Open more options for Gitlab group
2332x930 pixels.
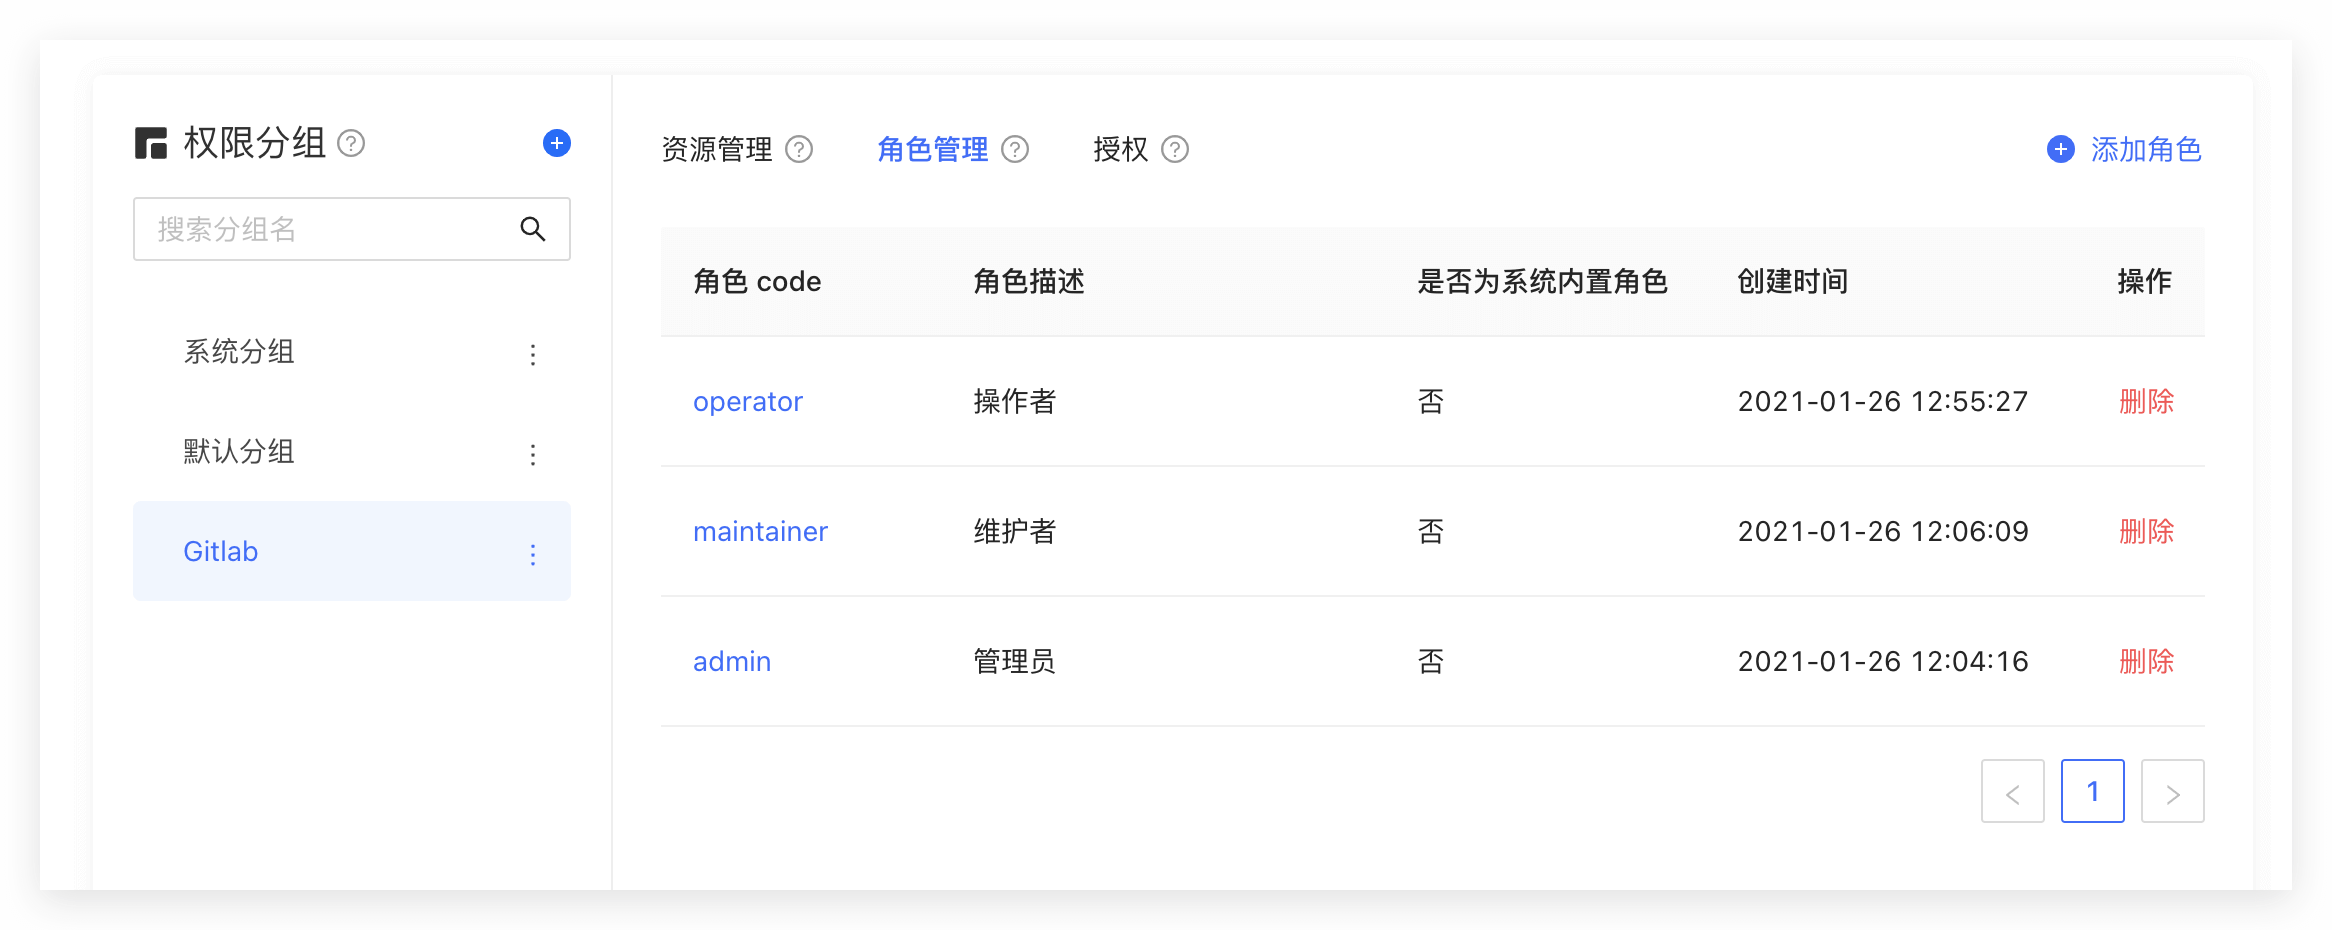(x=533, y=554)
